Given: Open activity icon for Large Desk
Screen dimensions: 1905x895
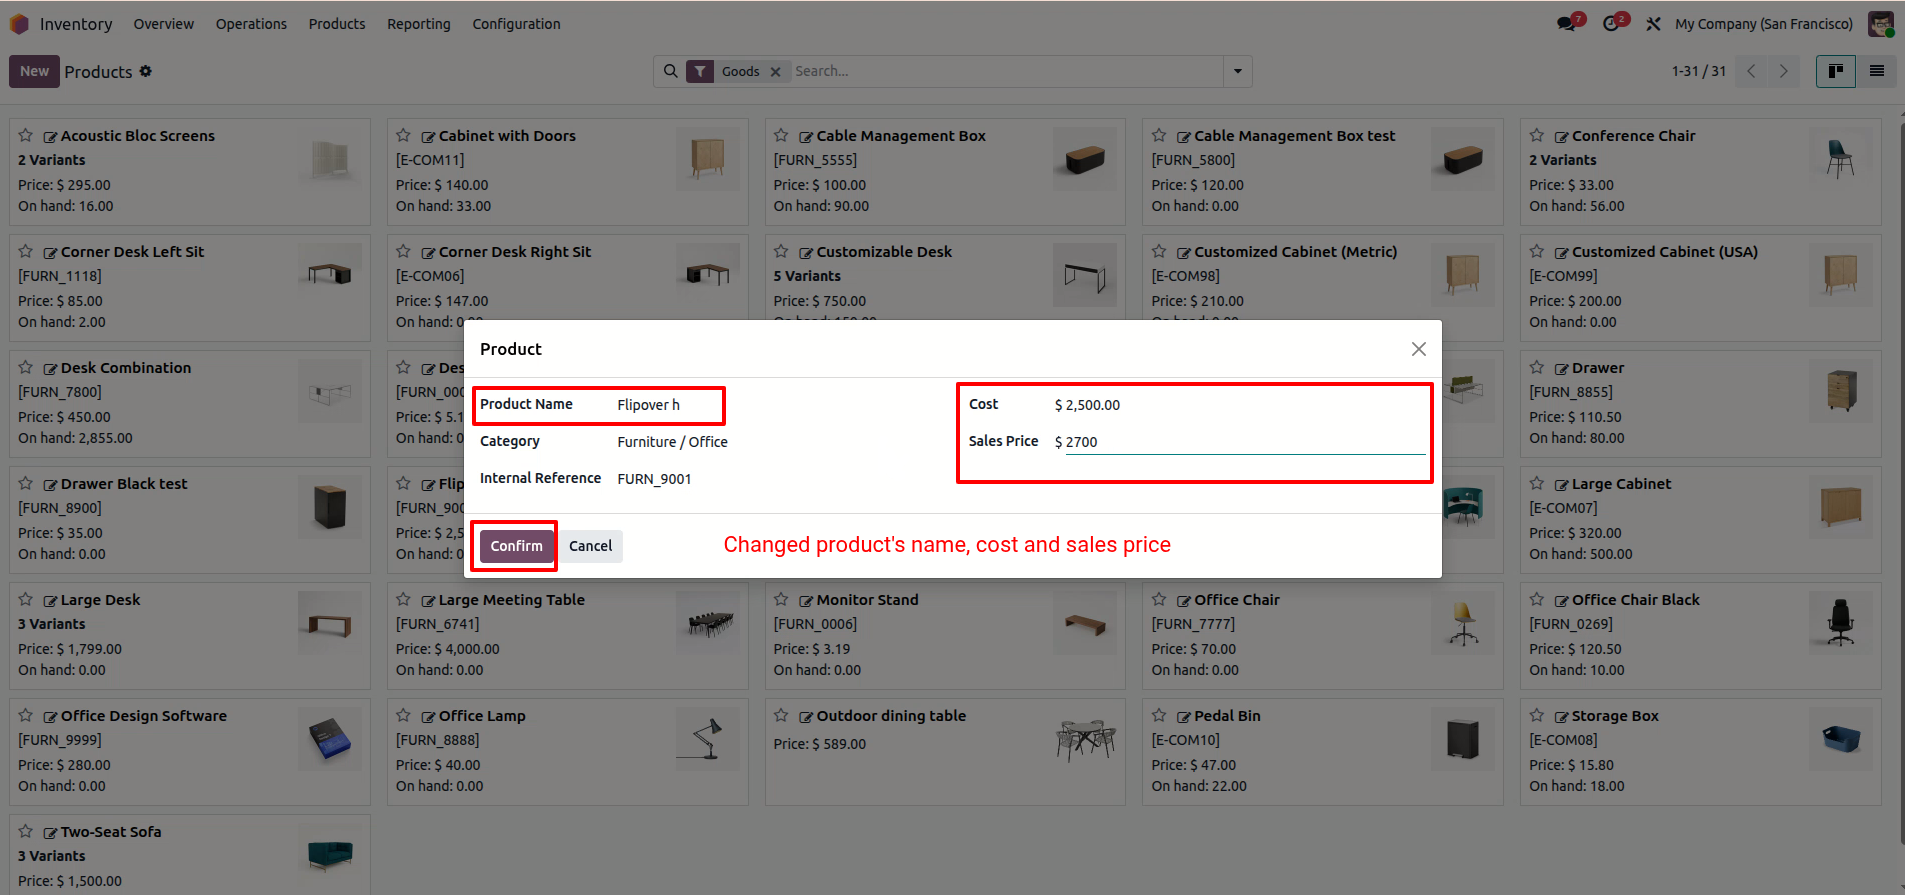Looking at the screenshot, I should pos(50,601).
